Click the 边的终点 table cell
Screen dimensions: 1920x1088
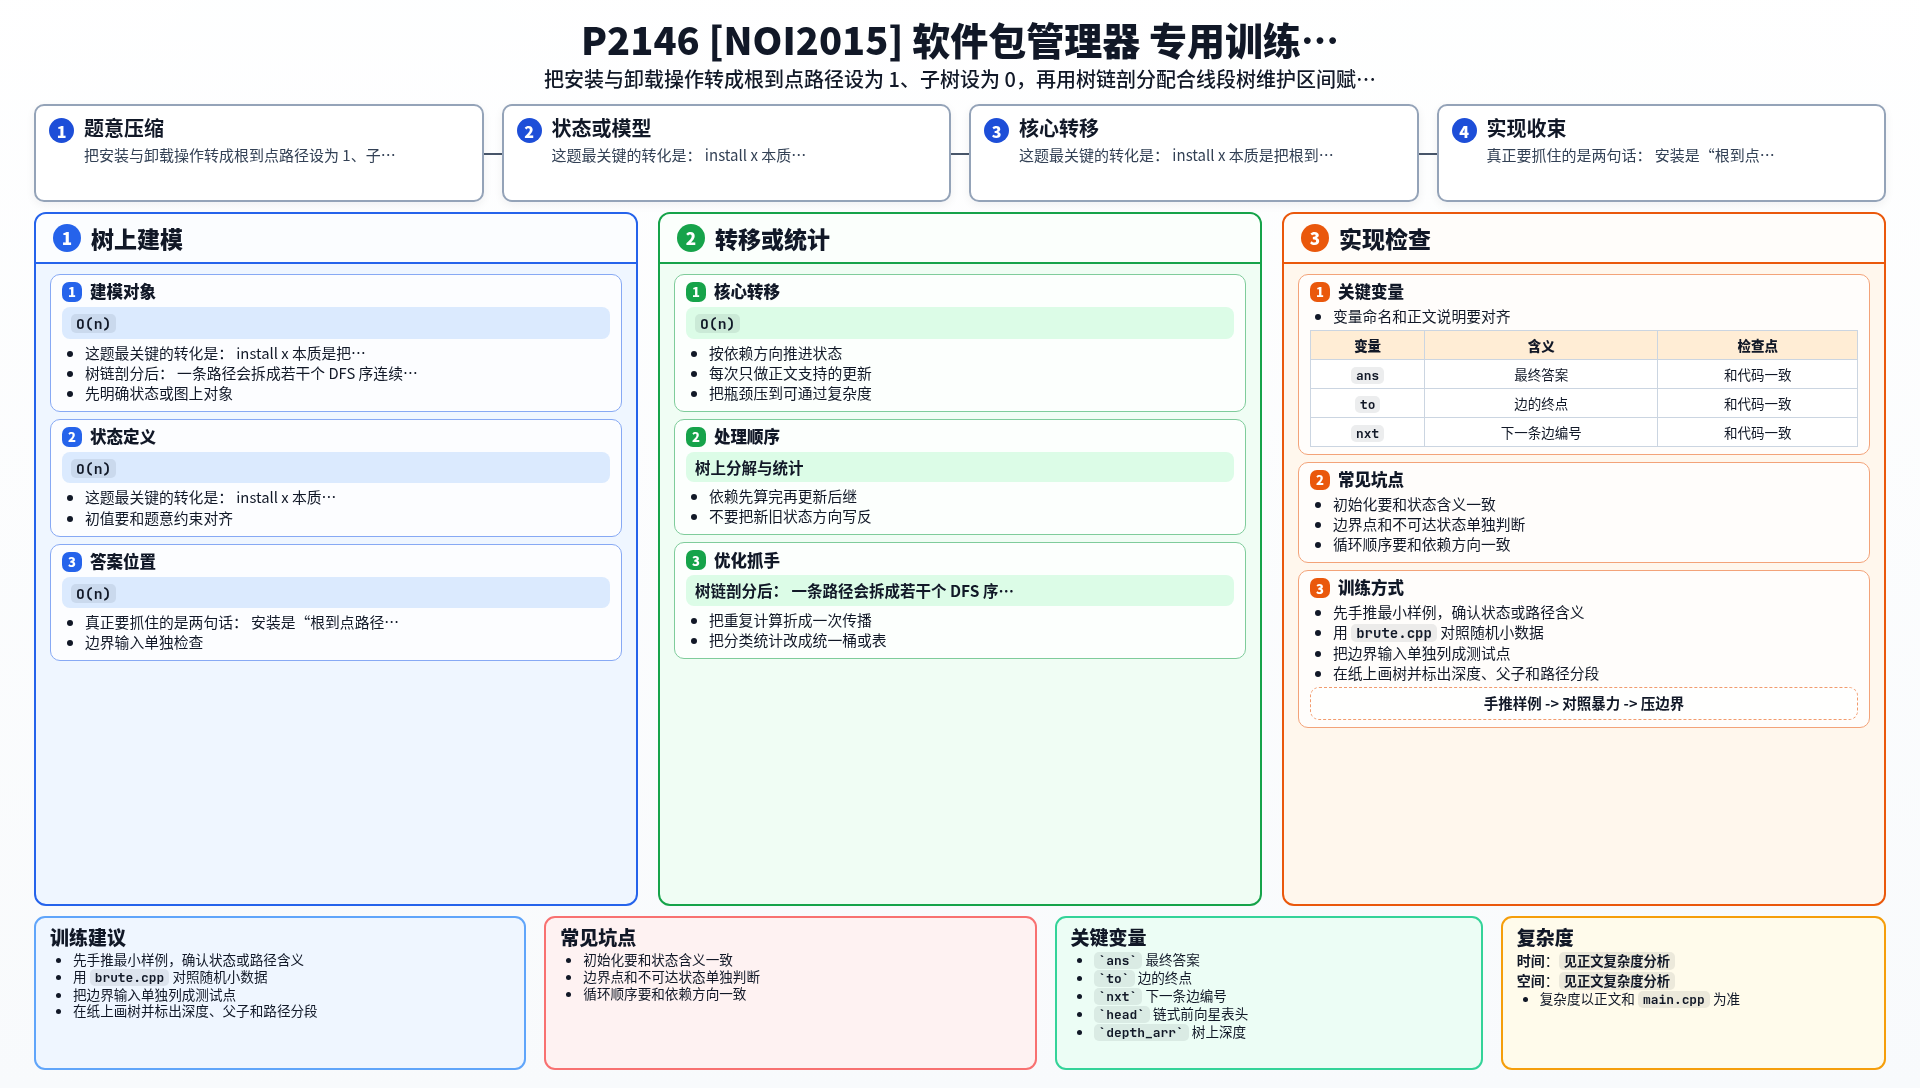[1541, 404]
